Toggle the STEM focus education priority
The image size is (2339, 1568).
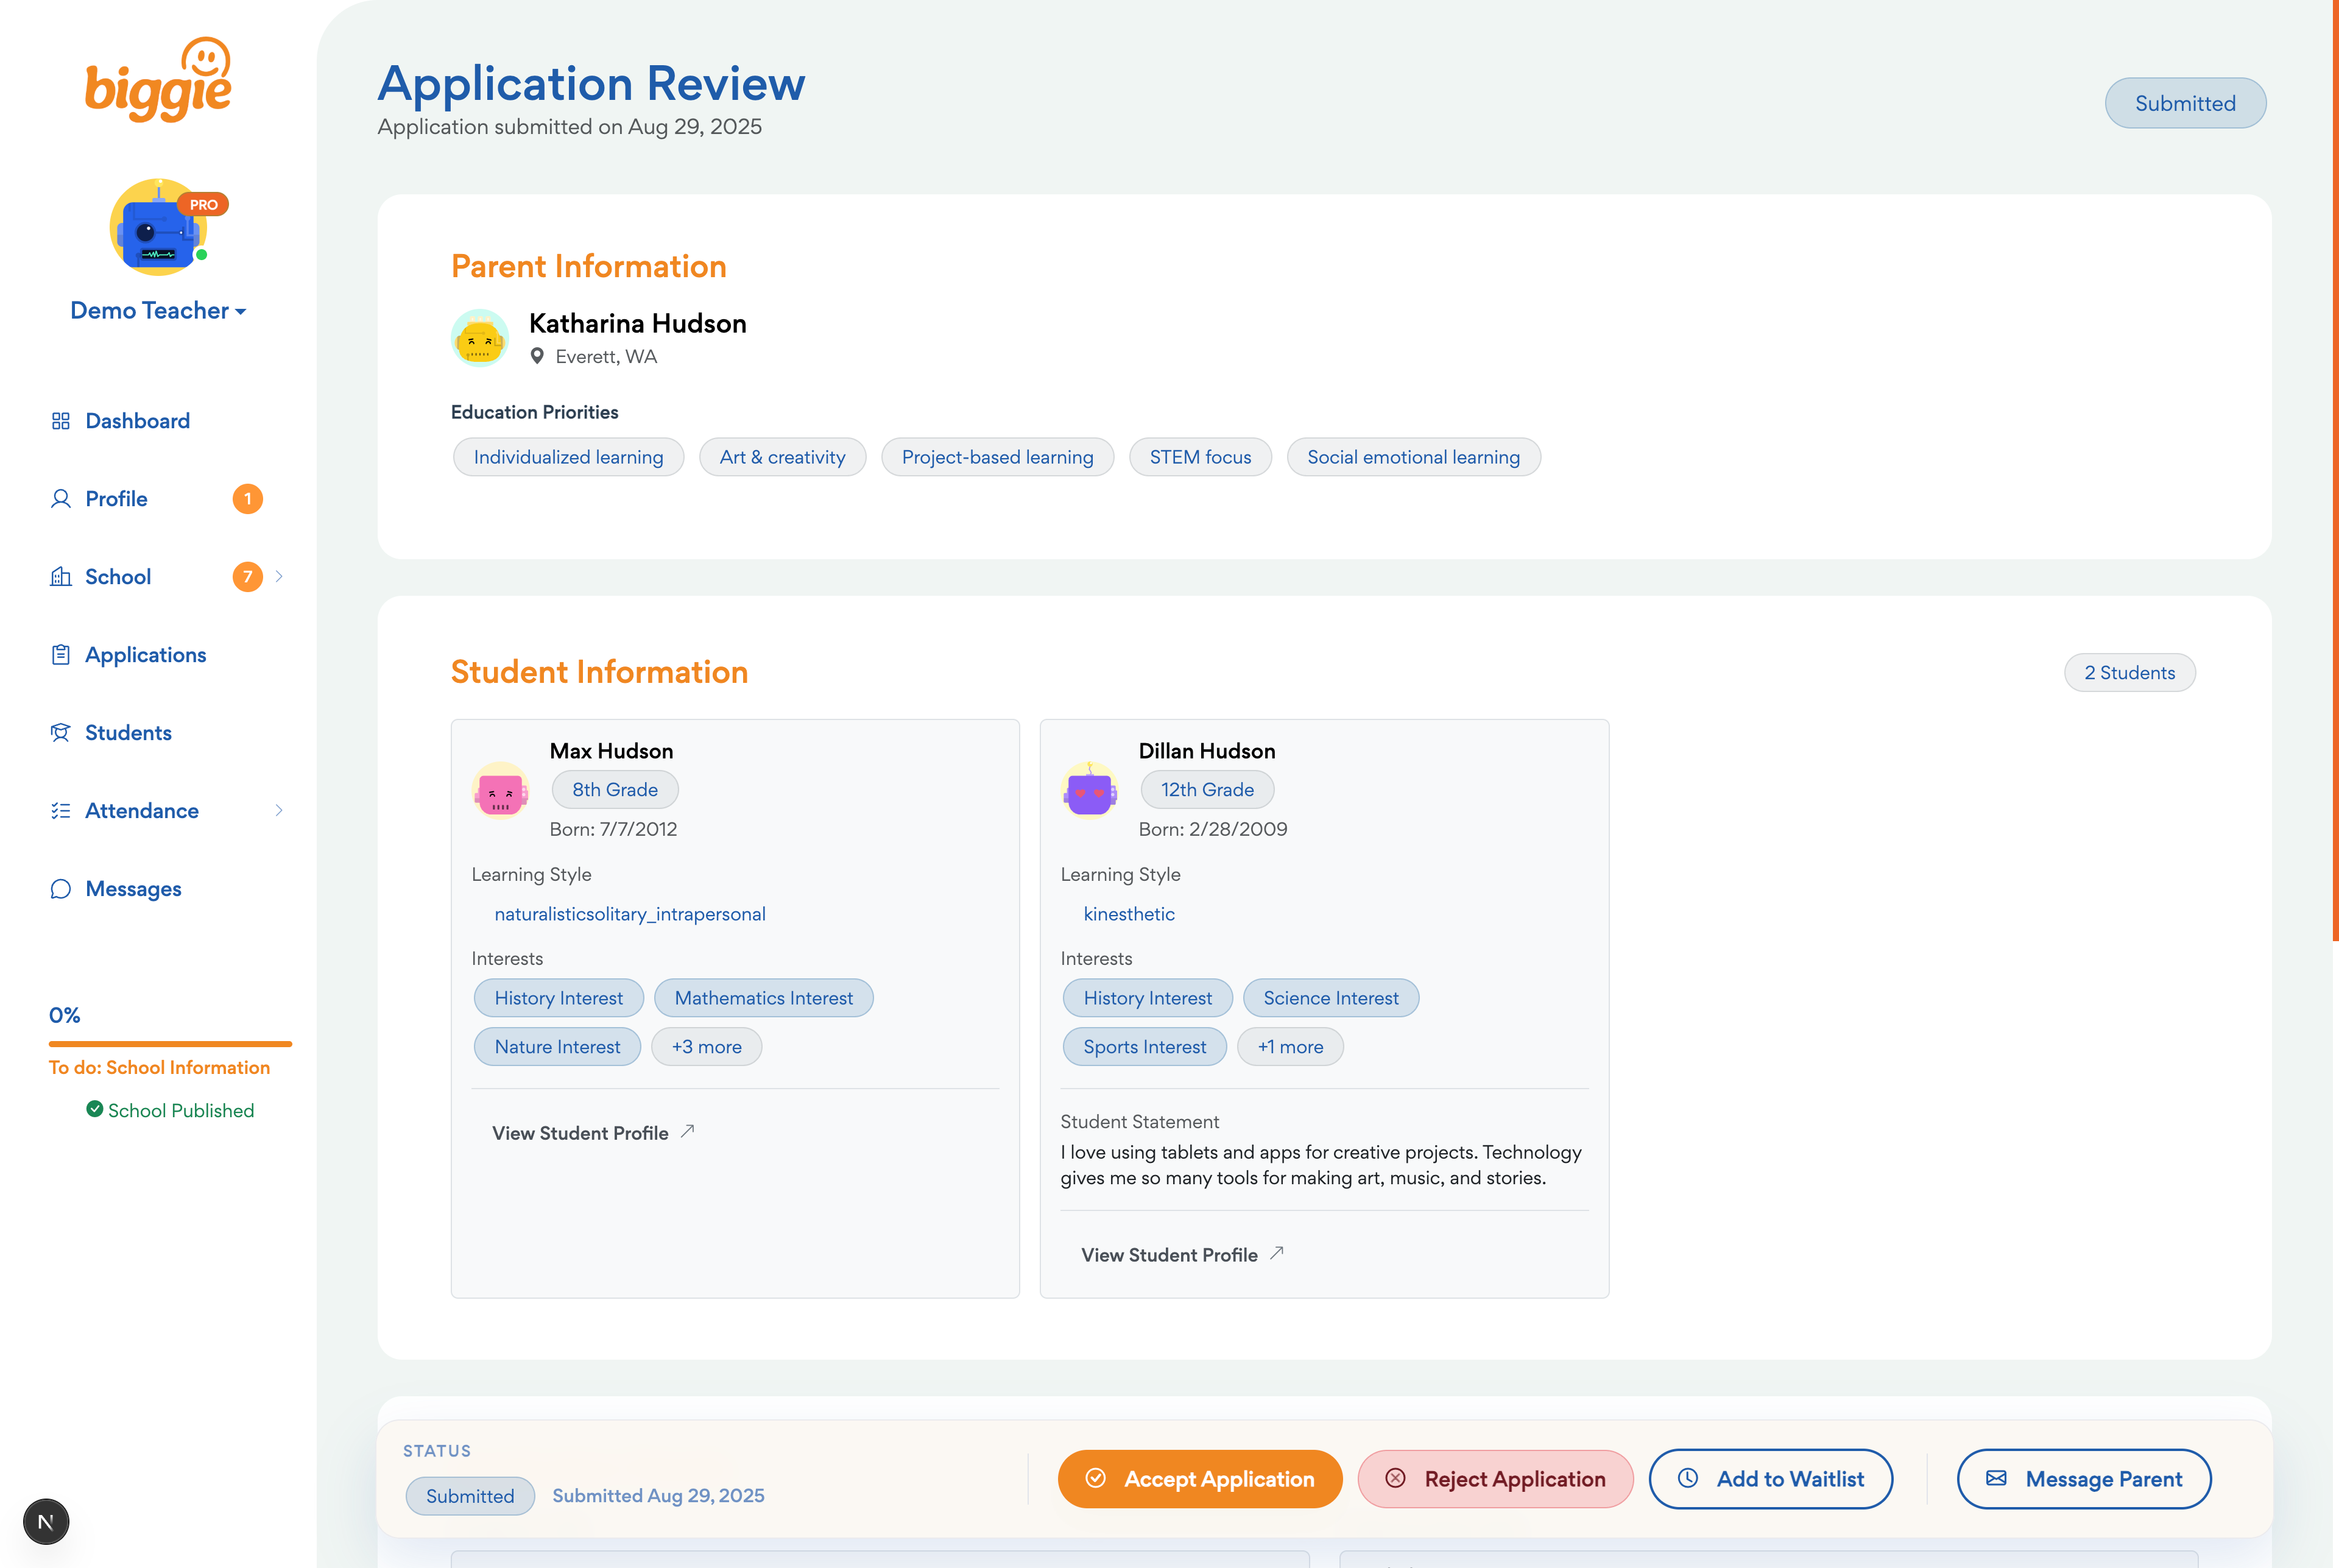(x=1200, y=457)
